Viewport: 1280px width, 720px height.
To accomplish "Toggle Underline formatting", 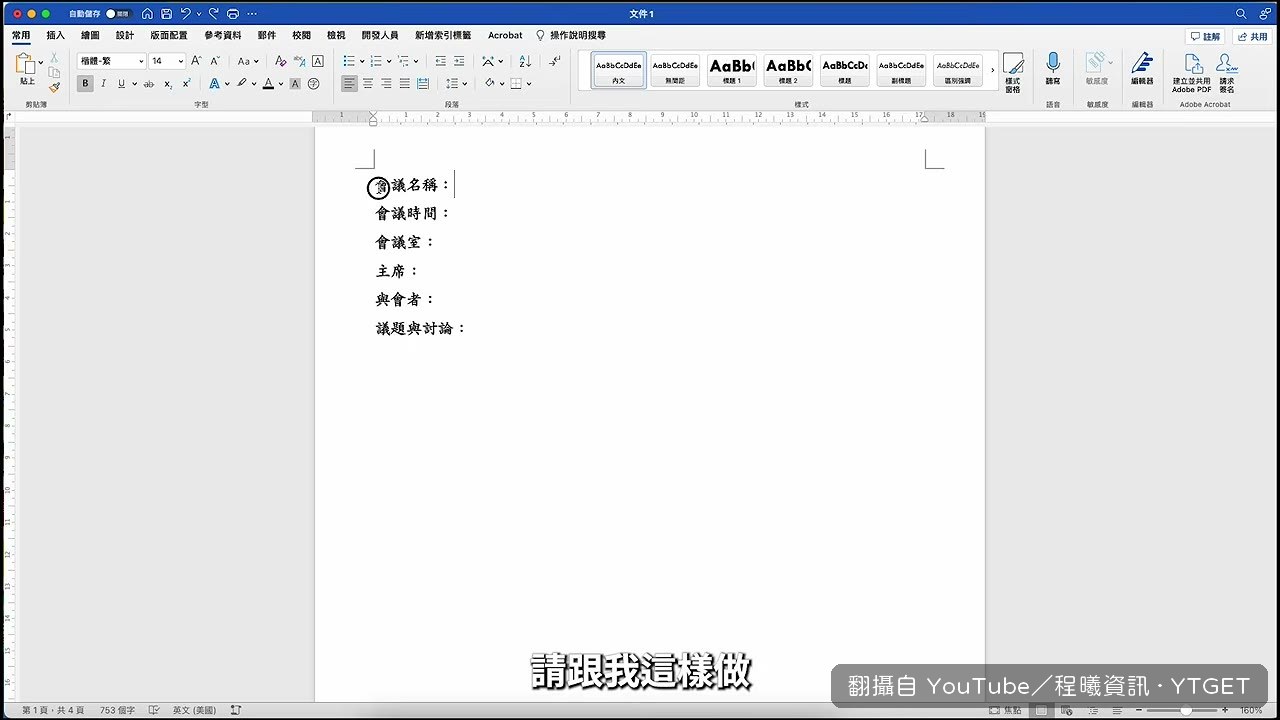I will (x=121, y=84).
